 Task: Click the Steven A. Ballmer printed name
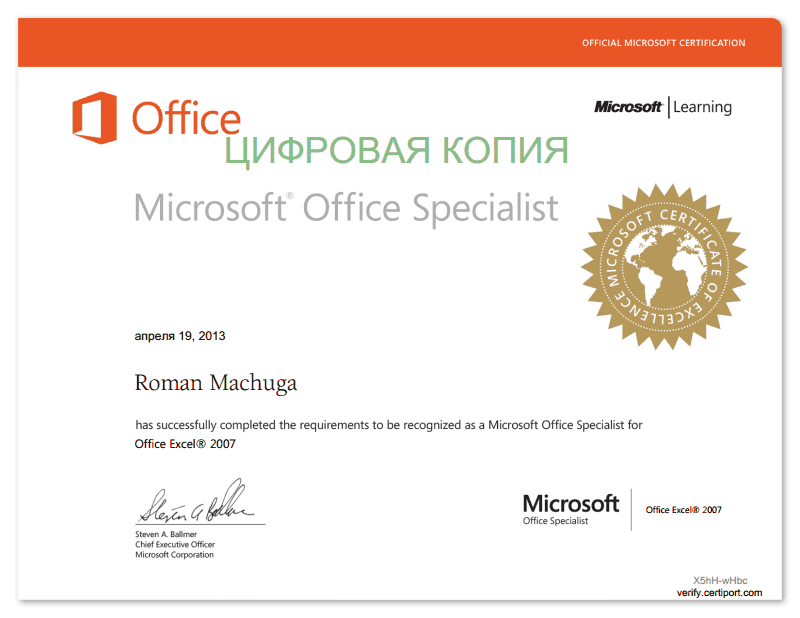[166, 534]
